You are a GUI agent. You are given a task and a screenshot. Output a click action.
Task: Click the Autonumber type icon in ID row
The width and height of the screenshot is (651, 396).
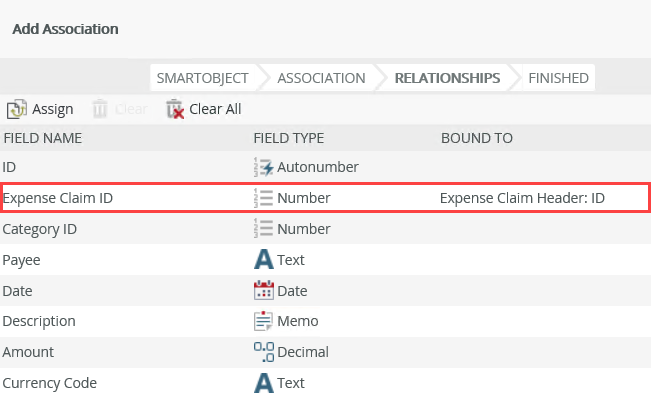click(264, 167)
